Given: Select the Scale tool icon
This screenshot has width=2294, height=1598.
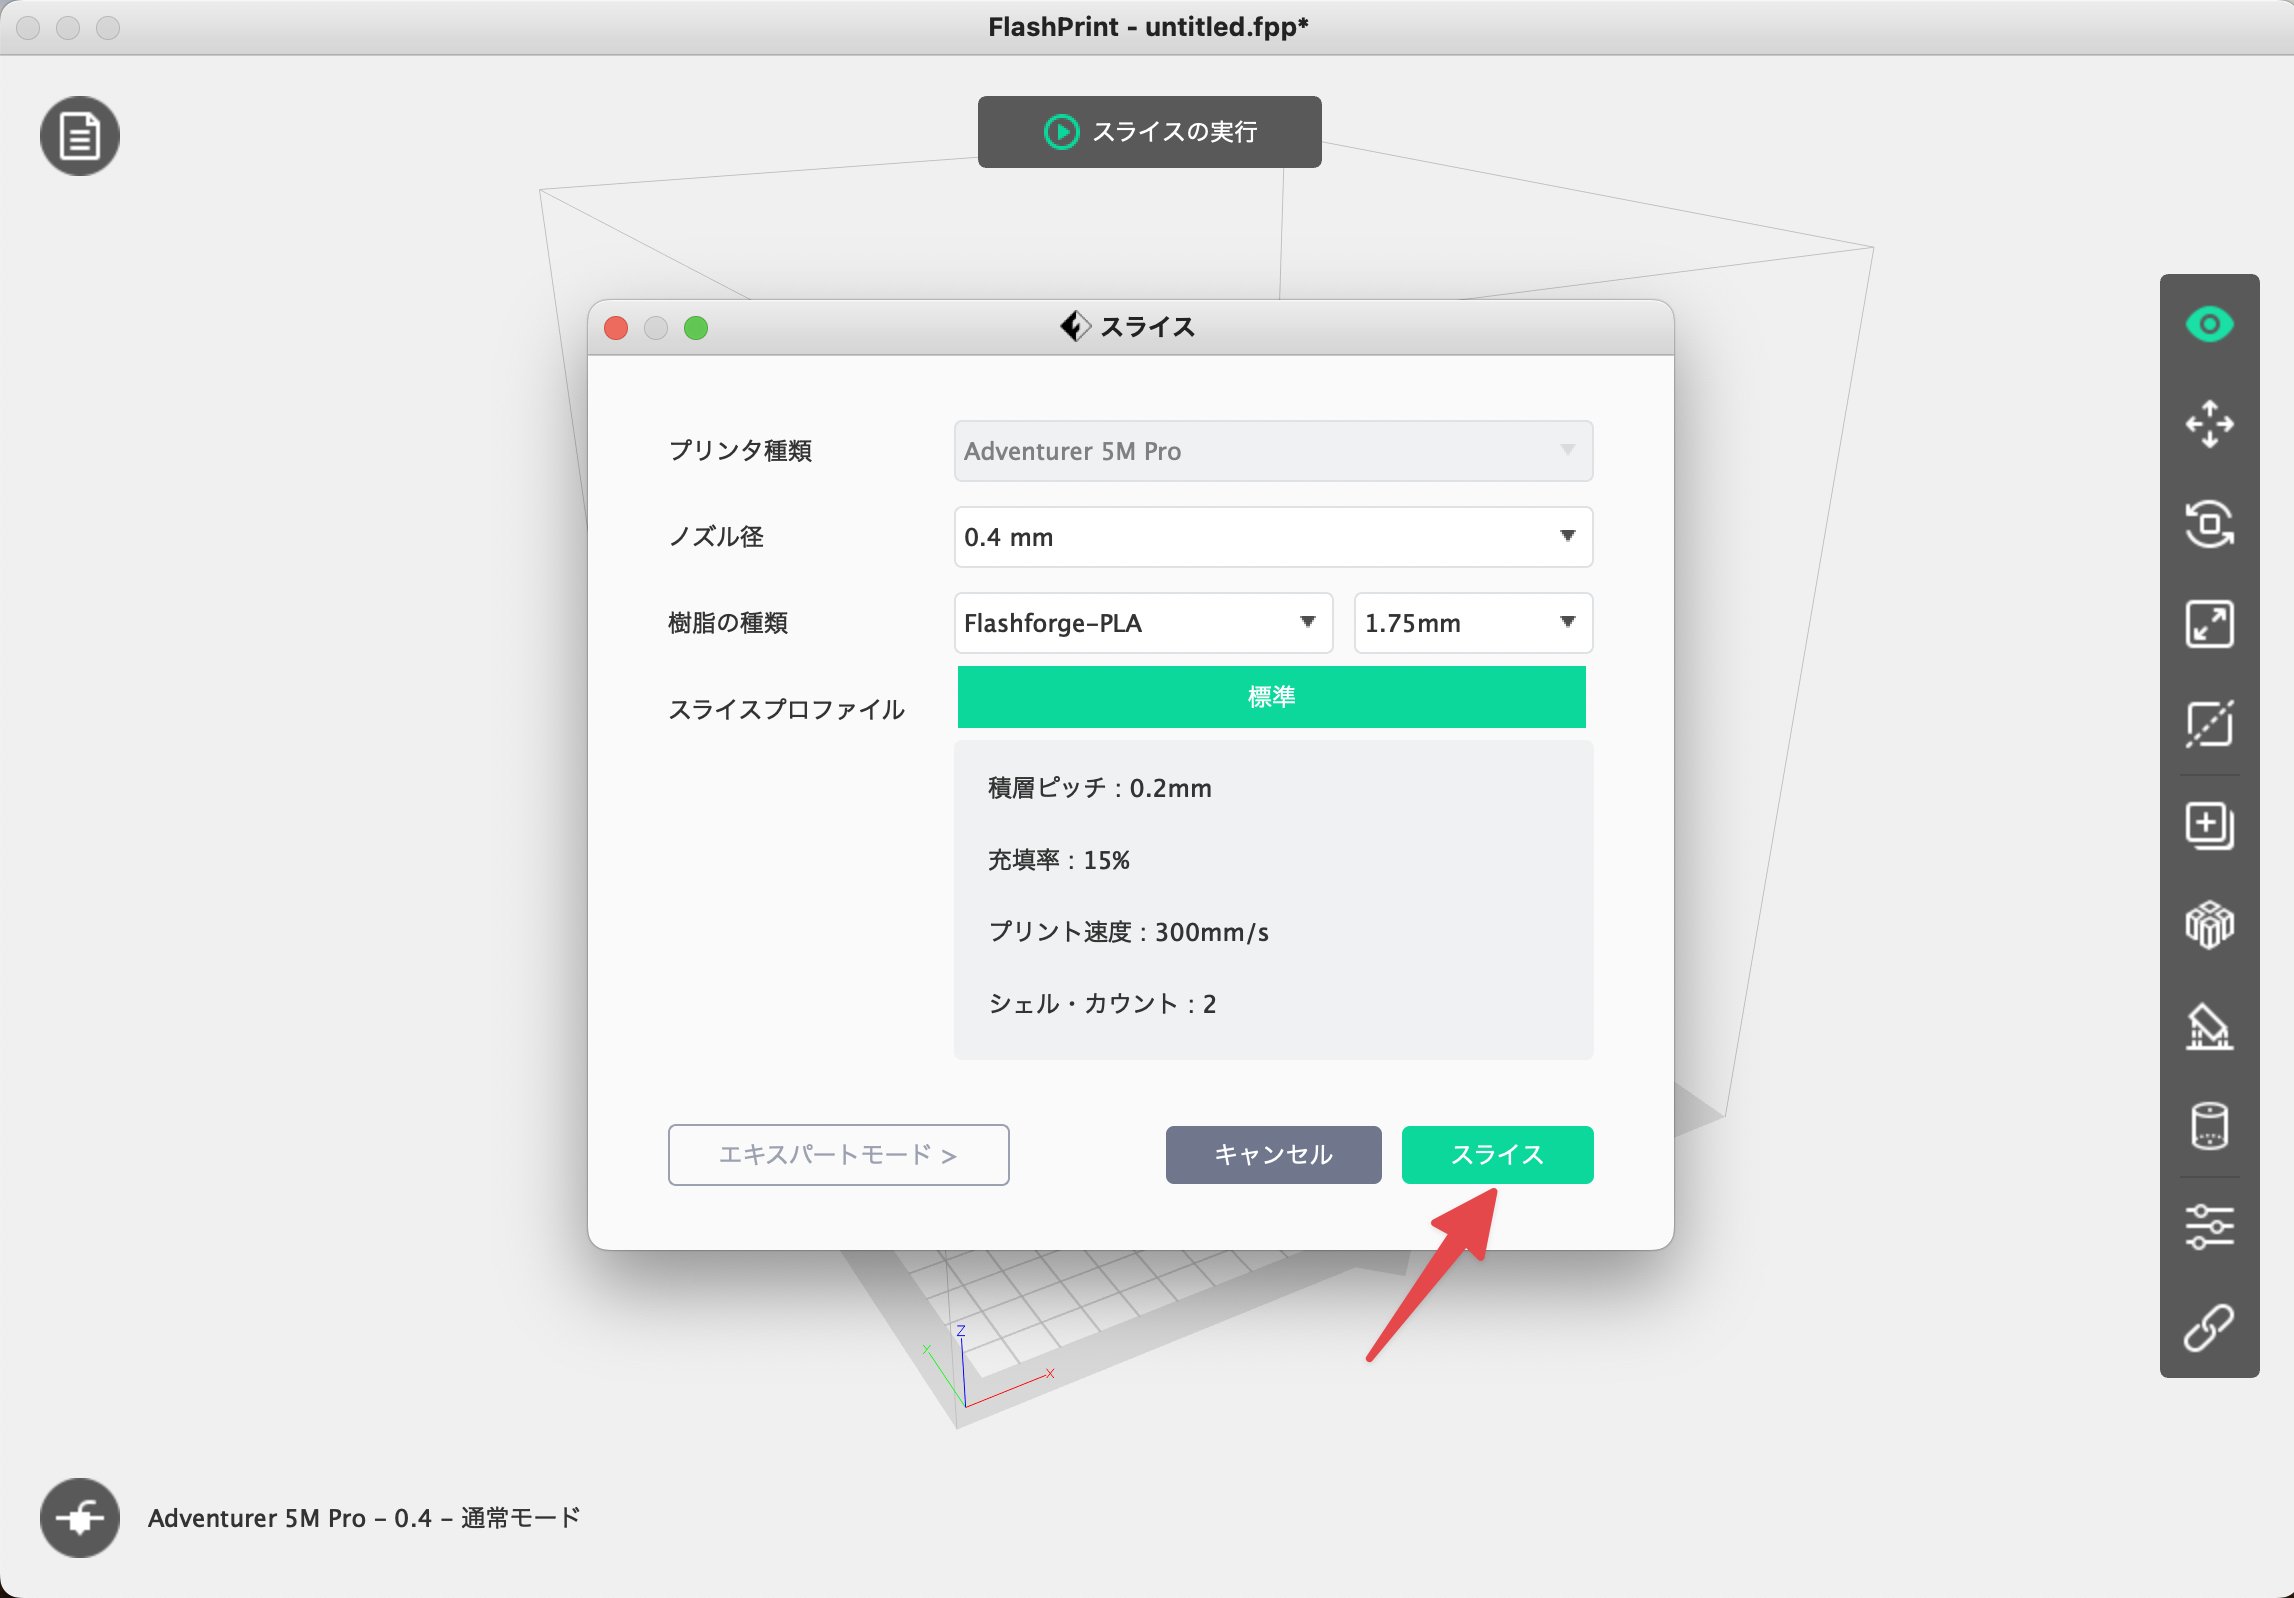Looking at the screenshot, I should click(x=2209, y=624).
